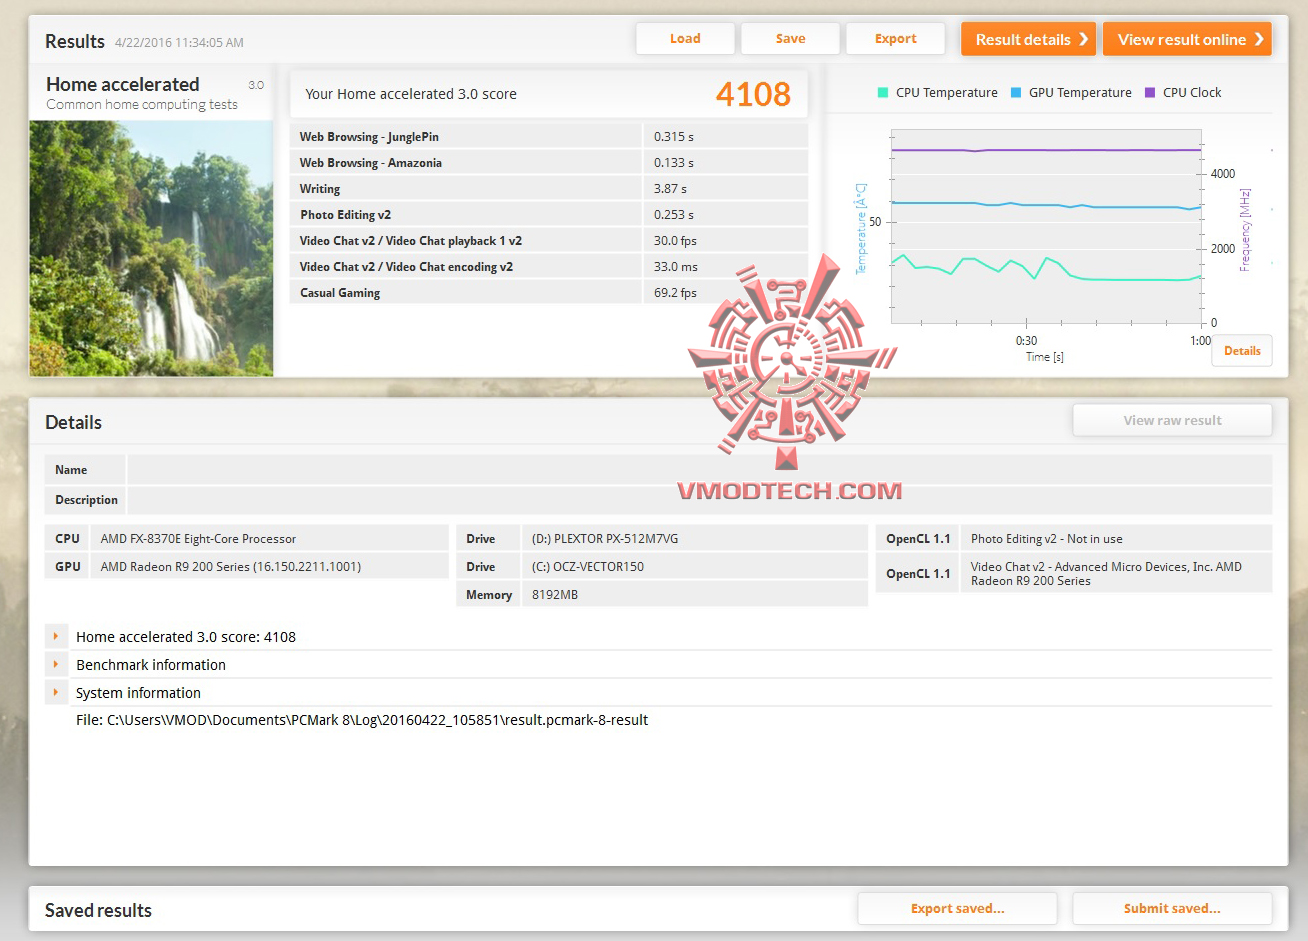This screenshot has width=1308, height=941.
Task: Select Video Chat encoding v2 row
Action: (549, 267)
